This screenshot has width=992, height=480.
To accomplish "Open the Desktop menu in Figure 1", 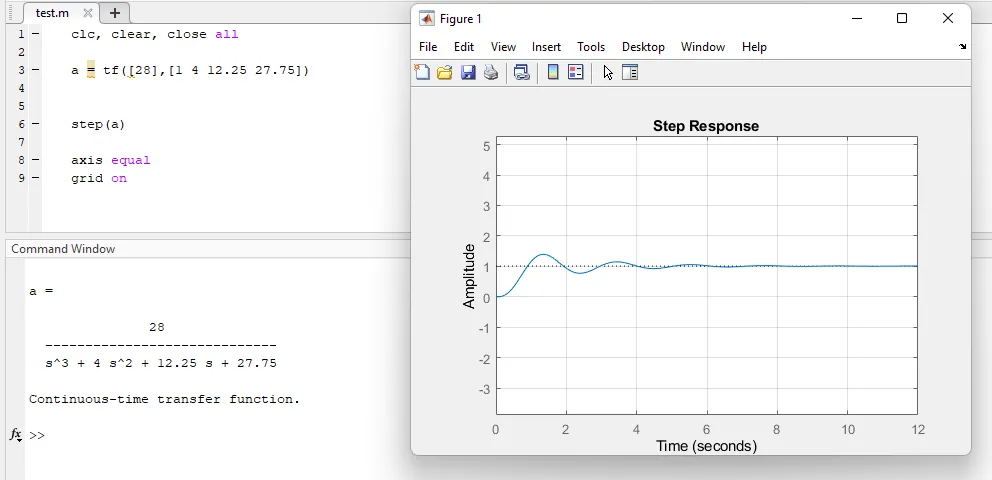I will tap(643, 47).
